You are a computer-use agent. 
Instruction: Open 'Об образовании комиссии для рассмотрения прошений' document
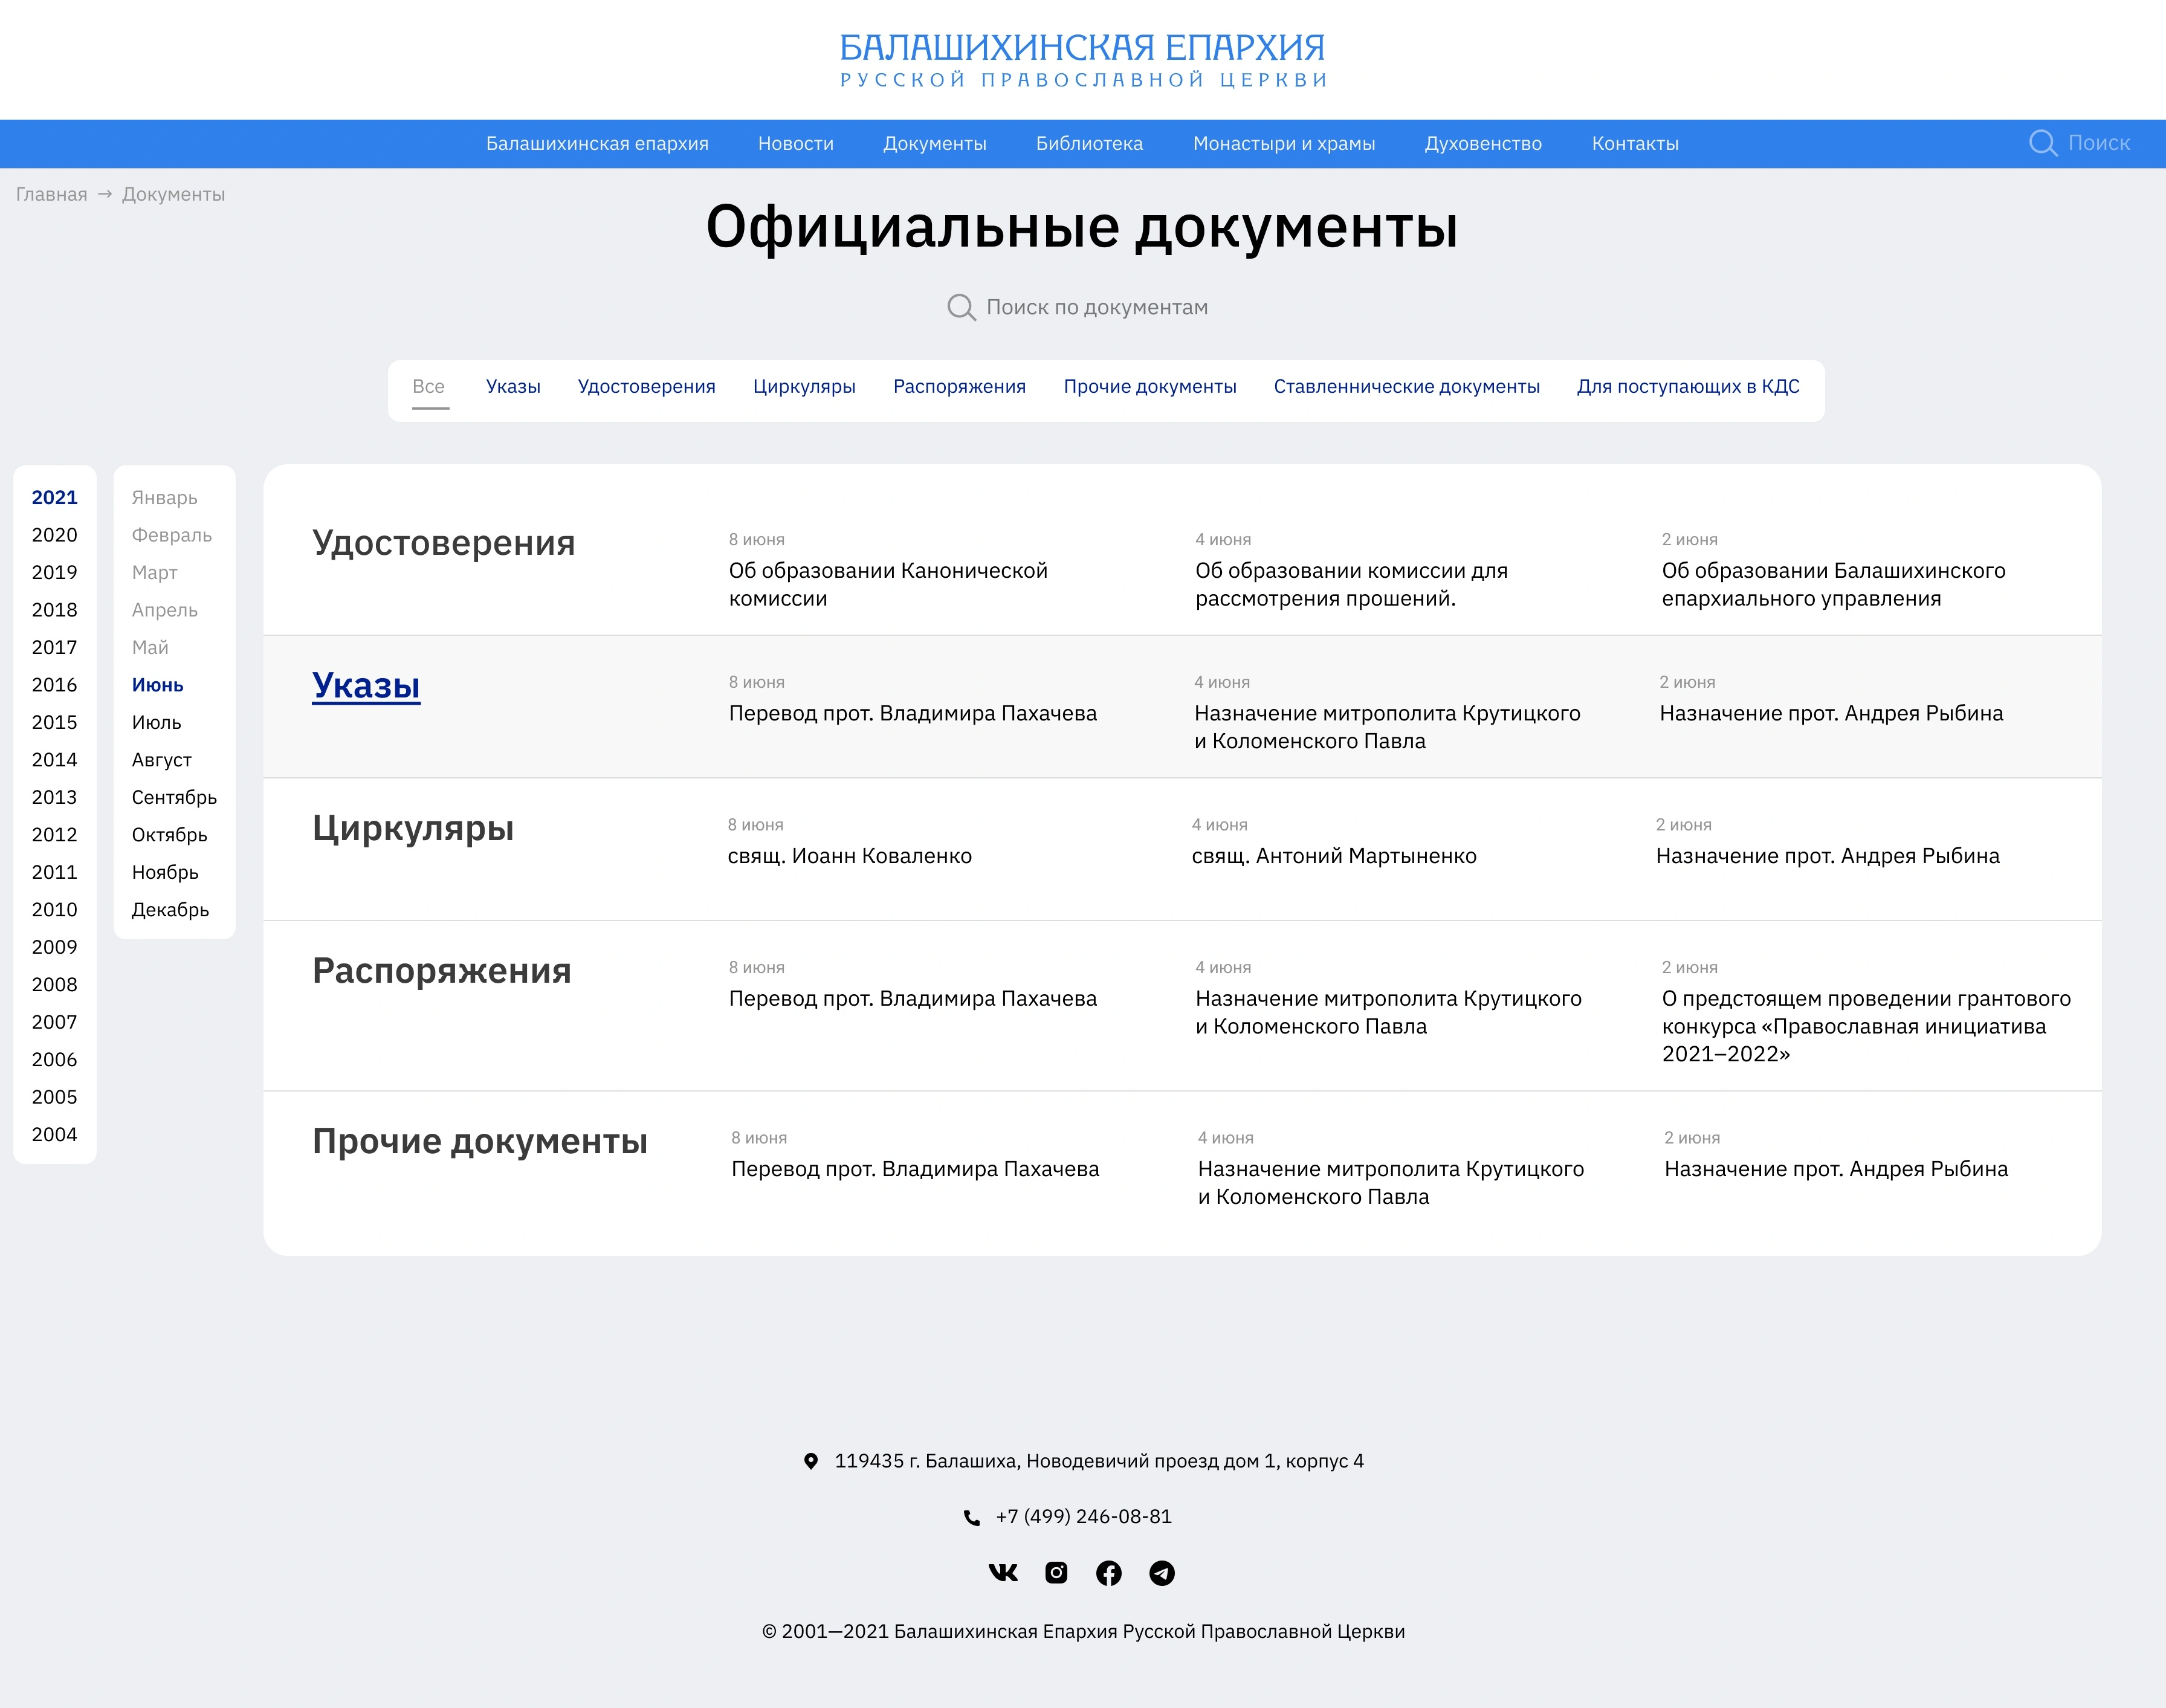(x=1351, y=584)
